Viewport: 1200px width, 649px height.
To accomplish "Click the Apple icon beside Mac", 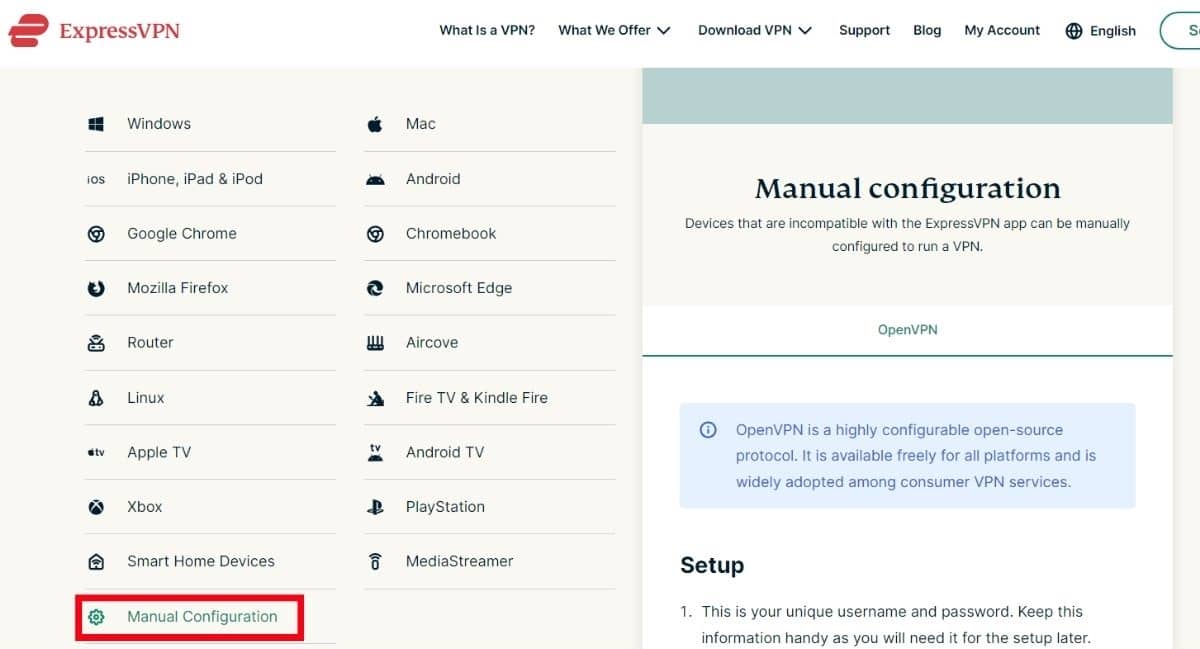I will click(375, 124).
